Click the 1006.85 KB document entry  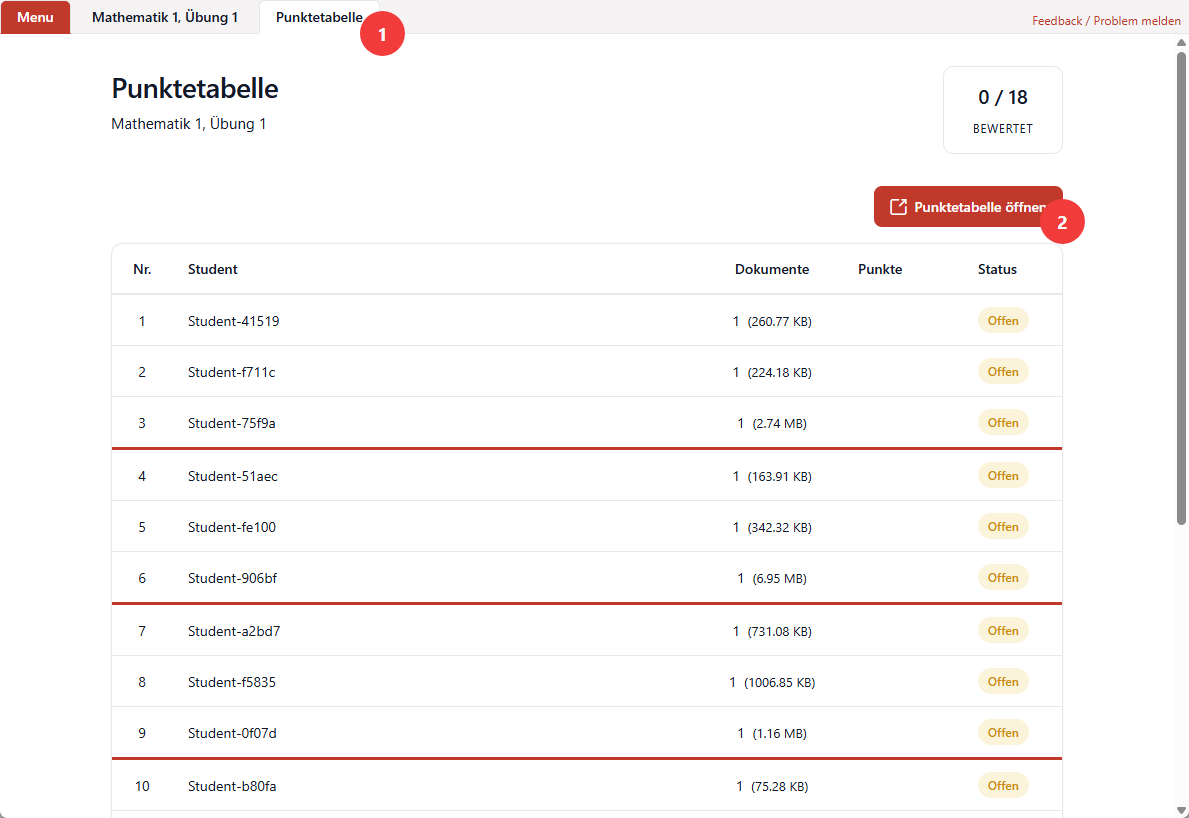(772, 682)
